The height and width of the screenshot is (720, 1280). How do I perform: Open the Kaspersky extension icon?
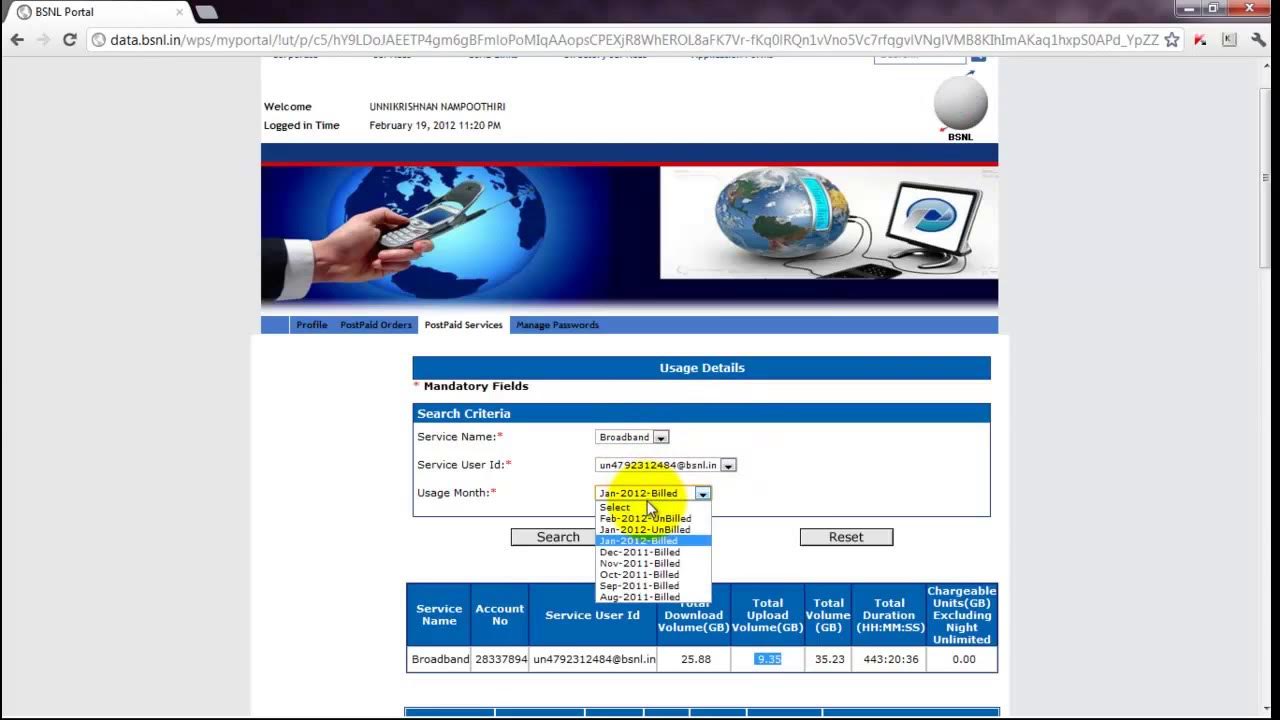[x=1200, y=40]
